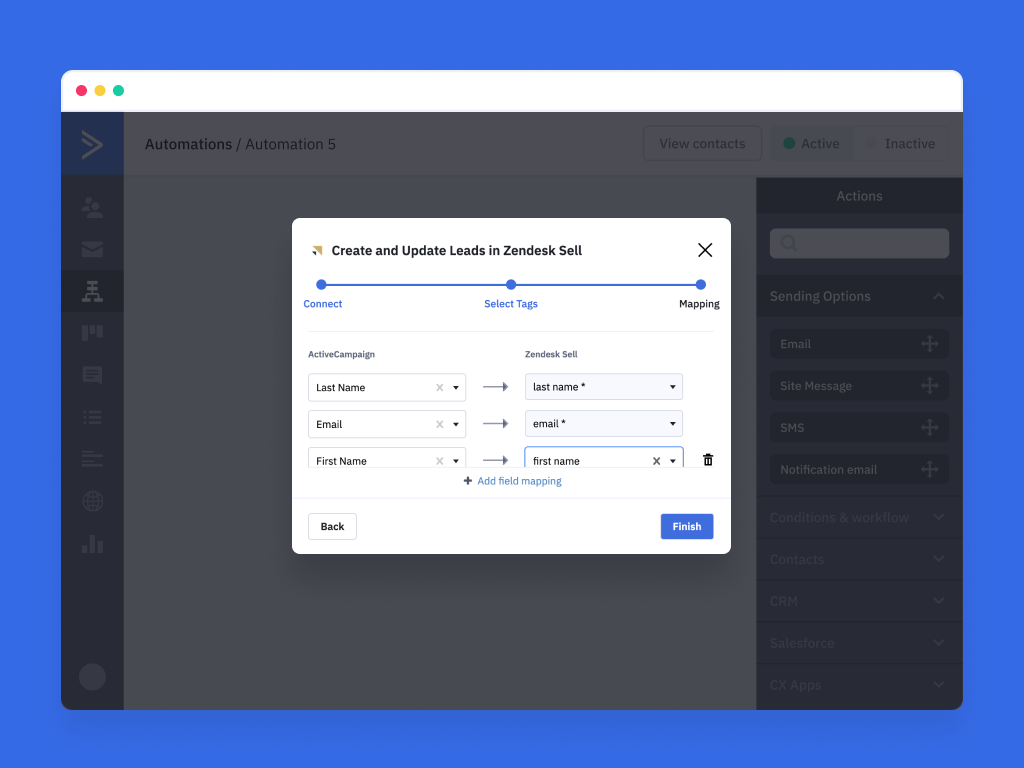The height and width of the screenshot is (768, 1024).
Task: Open Reports bar chart icon in sidebar
Action: [92, 544]
